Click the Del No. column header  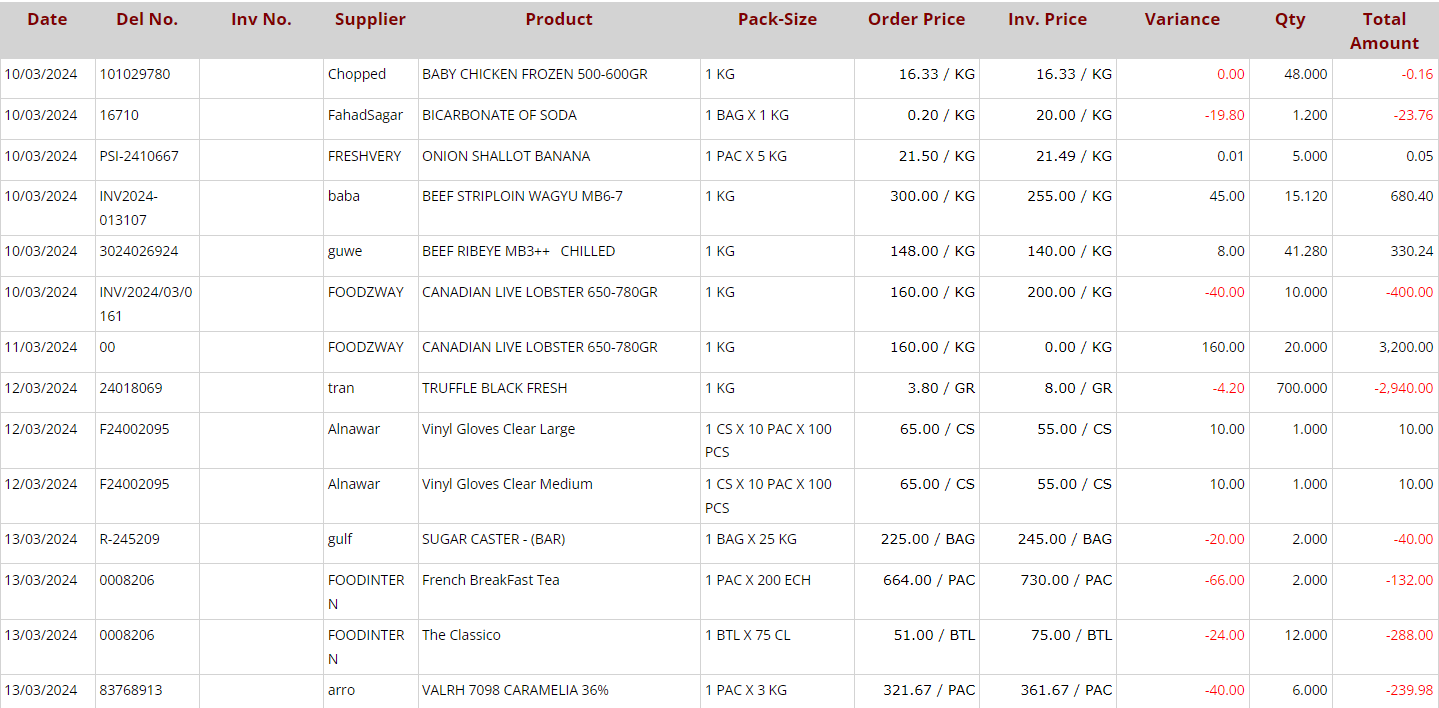(147, 20)
